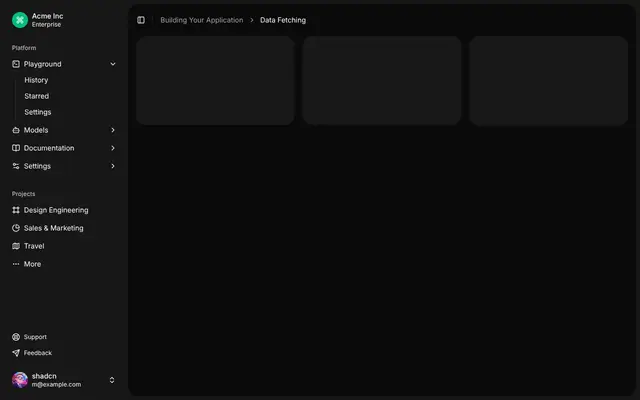Open the shadcn user account switcher
The width and height of the screenshot is (640, 400).
pyautogui.click(x=64, y=380)
